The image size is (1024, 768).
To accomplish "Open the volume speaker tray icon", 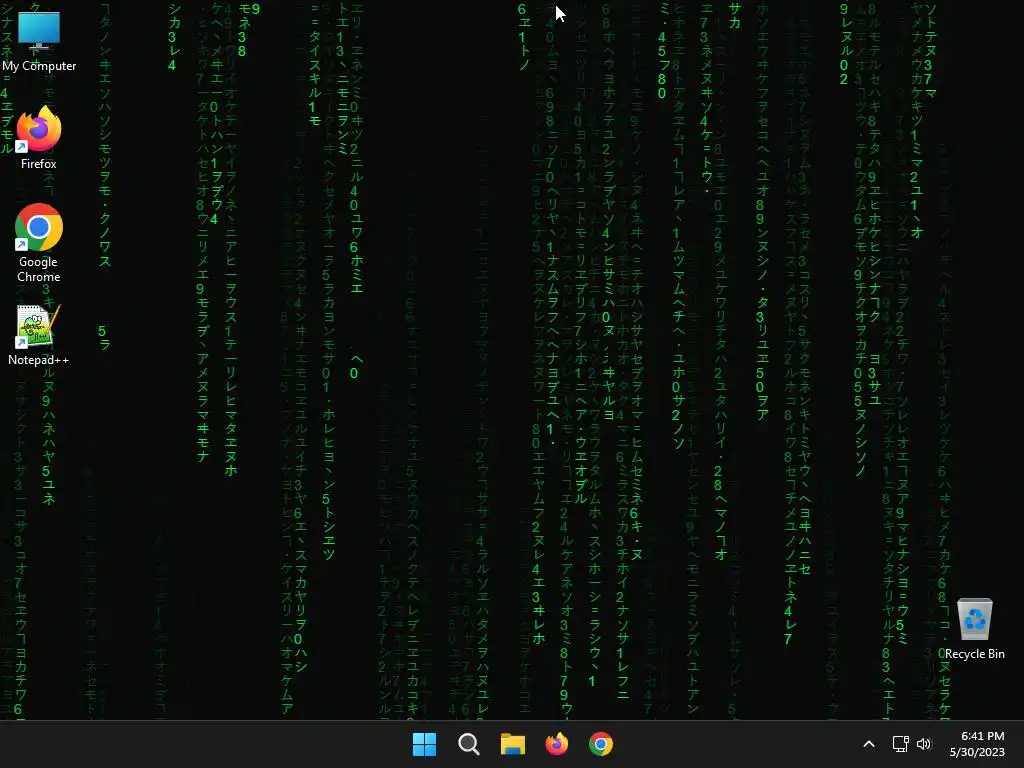I will [923, 744].
